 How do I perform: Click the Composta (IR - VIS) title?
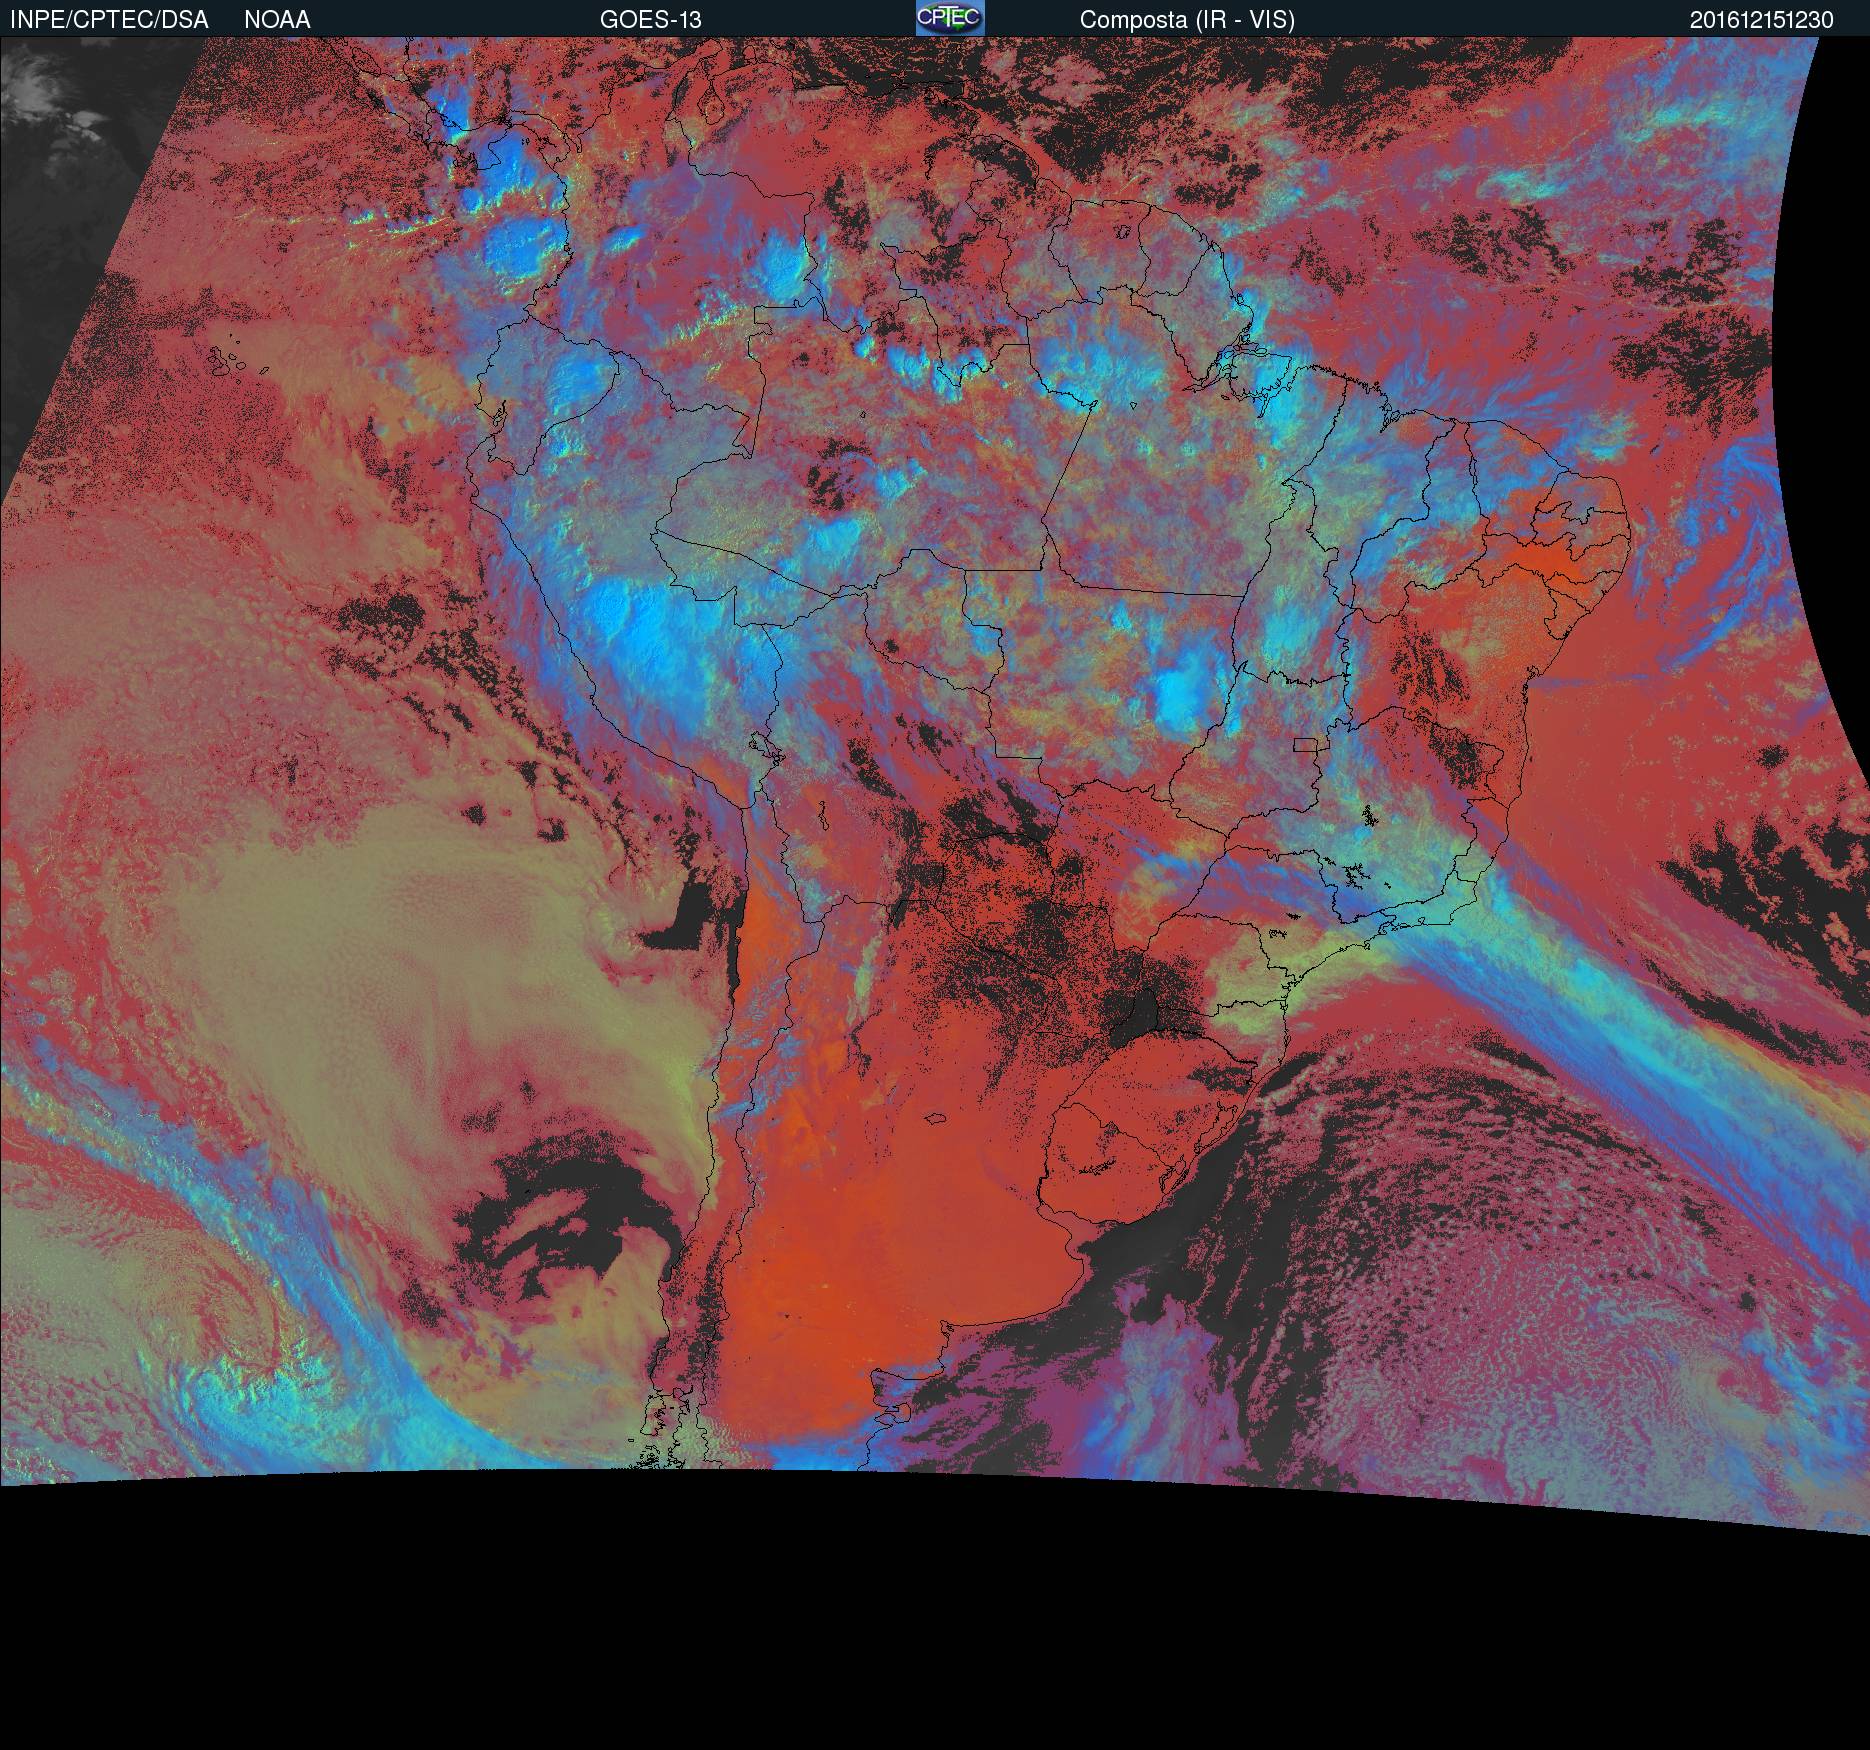click(1187, 20)
